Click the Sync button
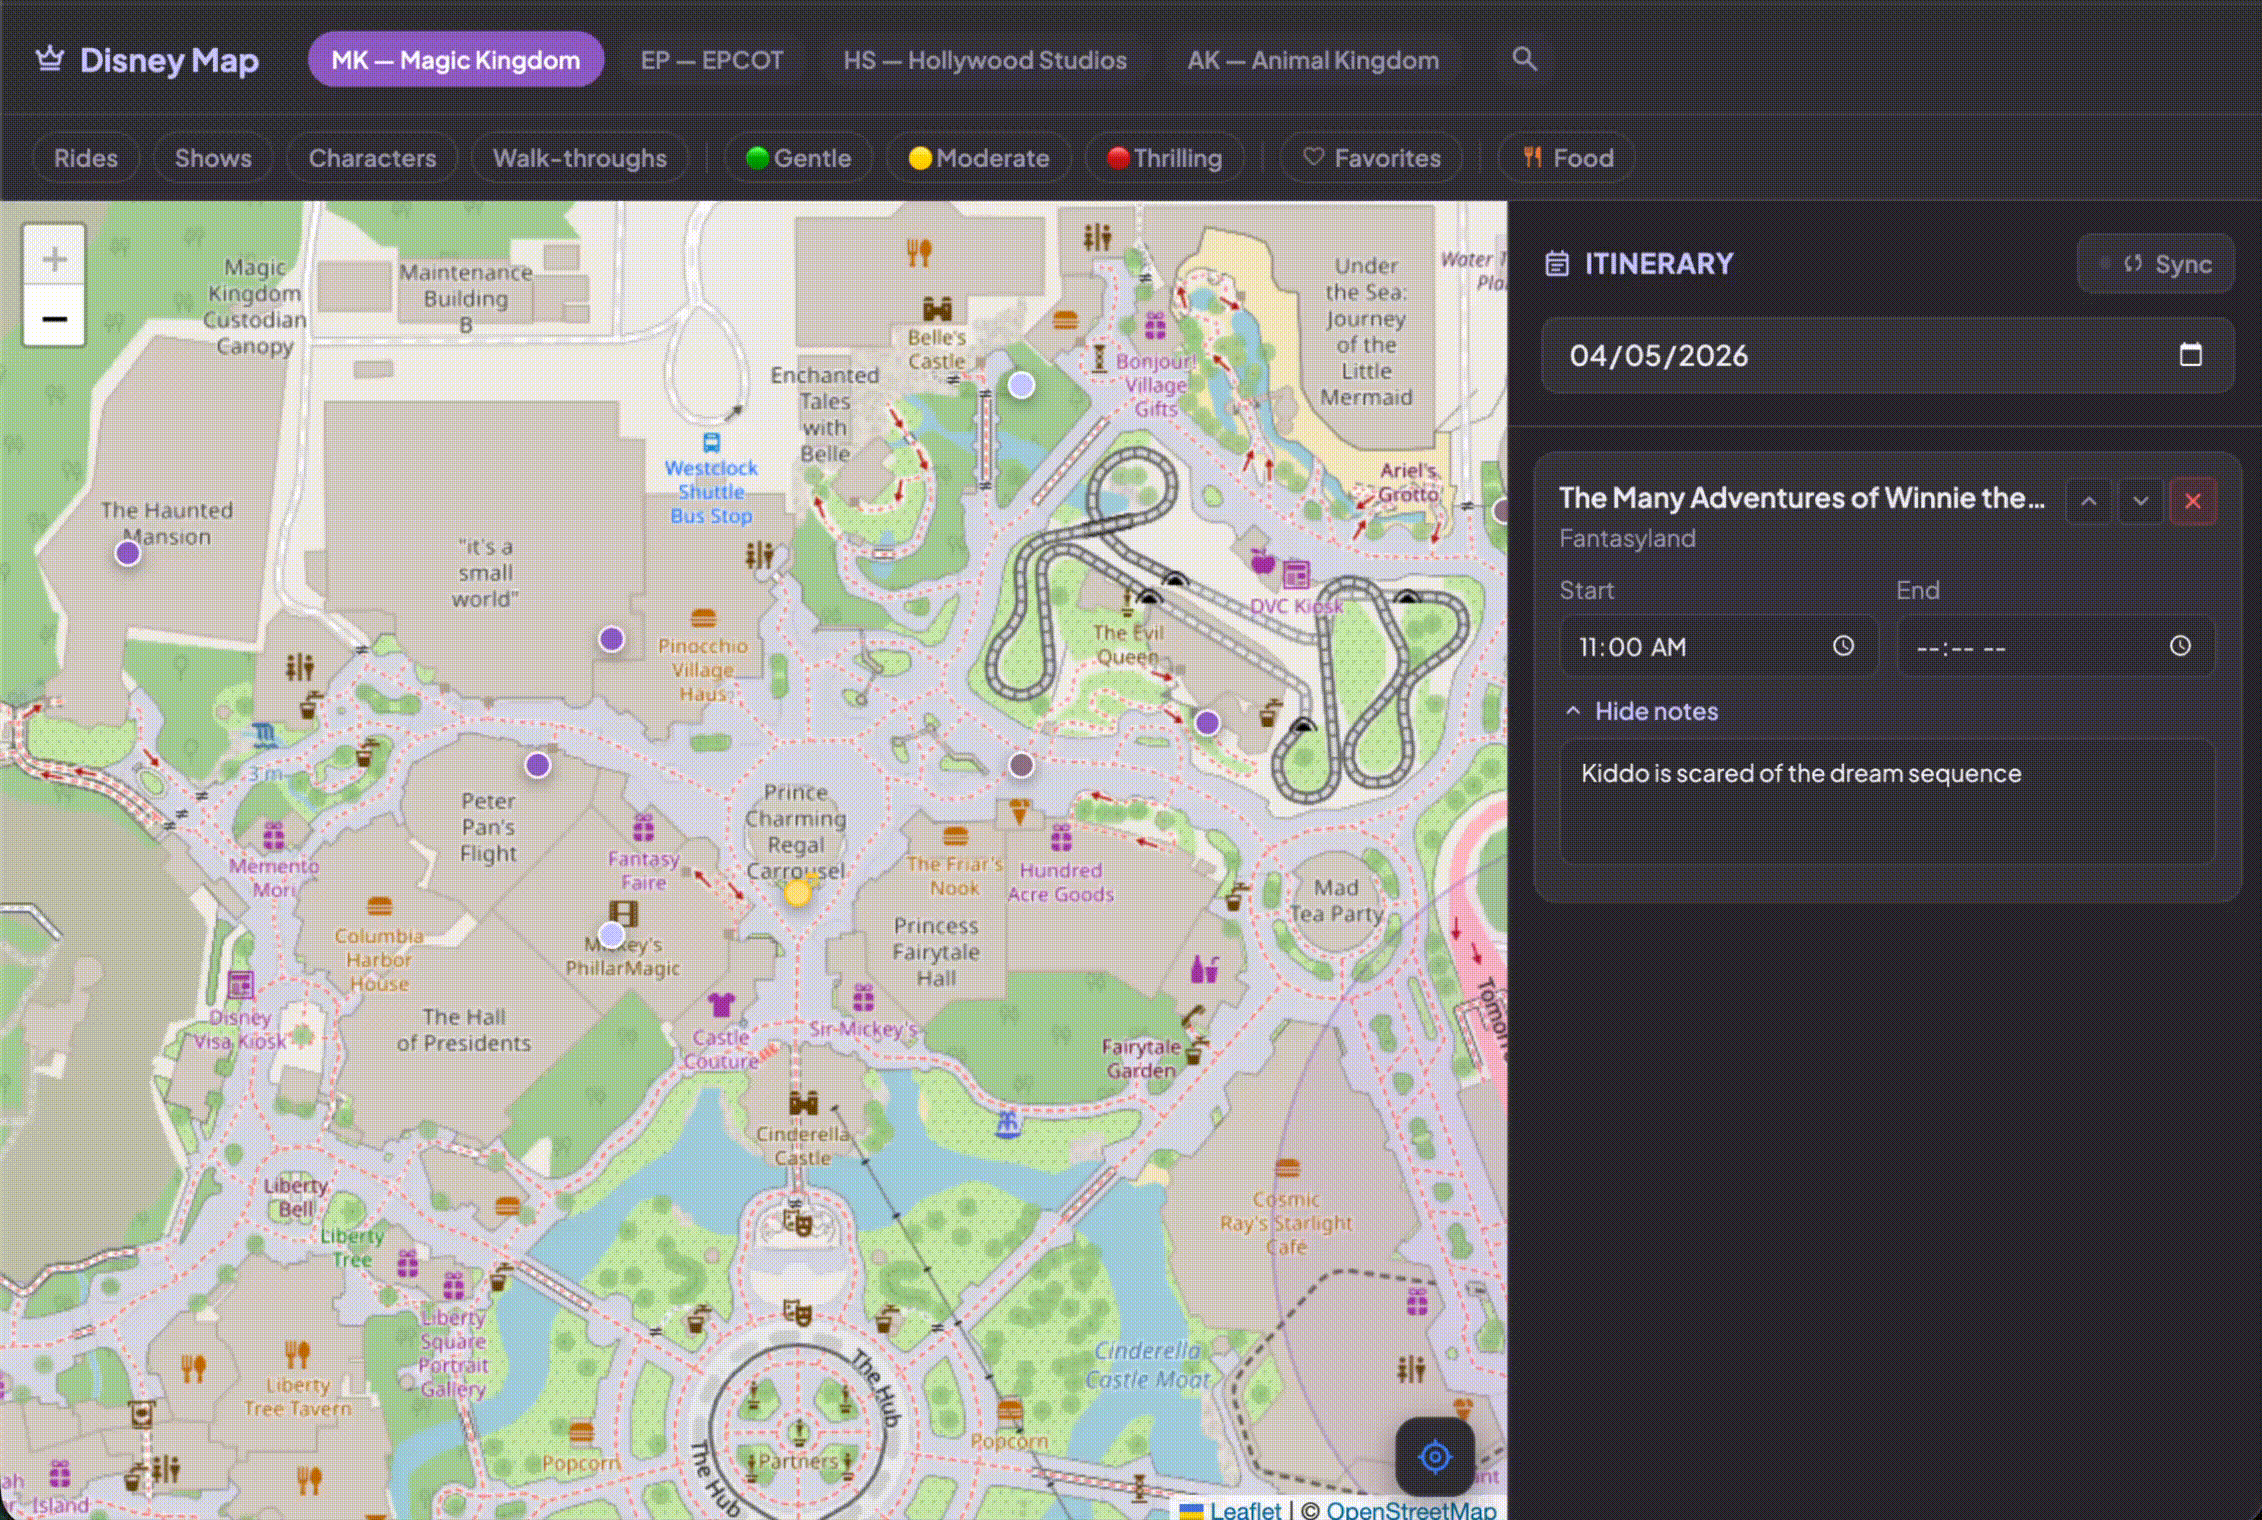Image resolution: width=2262 pixels, height=1520 pixels. tap(2156, 264)
